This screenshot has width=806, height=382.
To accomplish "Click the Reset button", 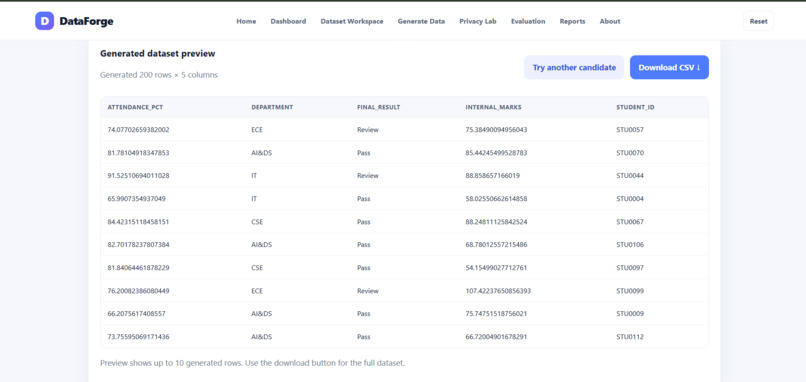I will [x=758, y=21].
